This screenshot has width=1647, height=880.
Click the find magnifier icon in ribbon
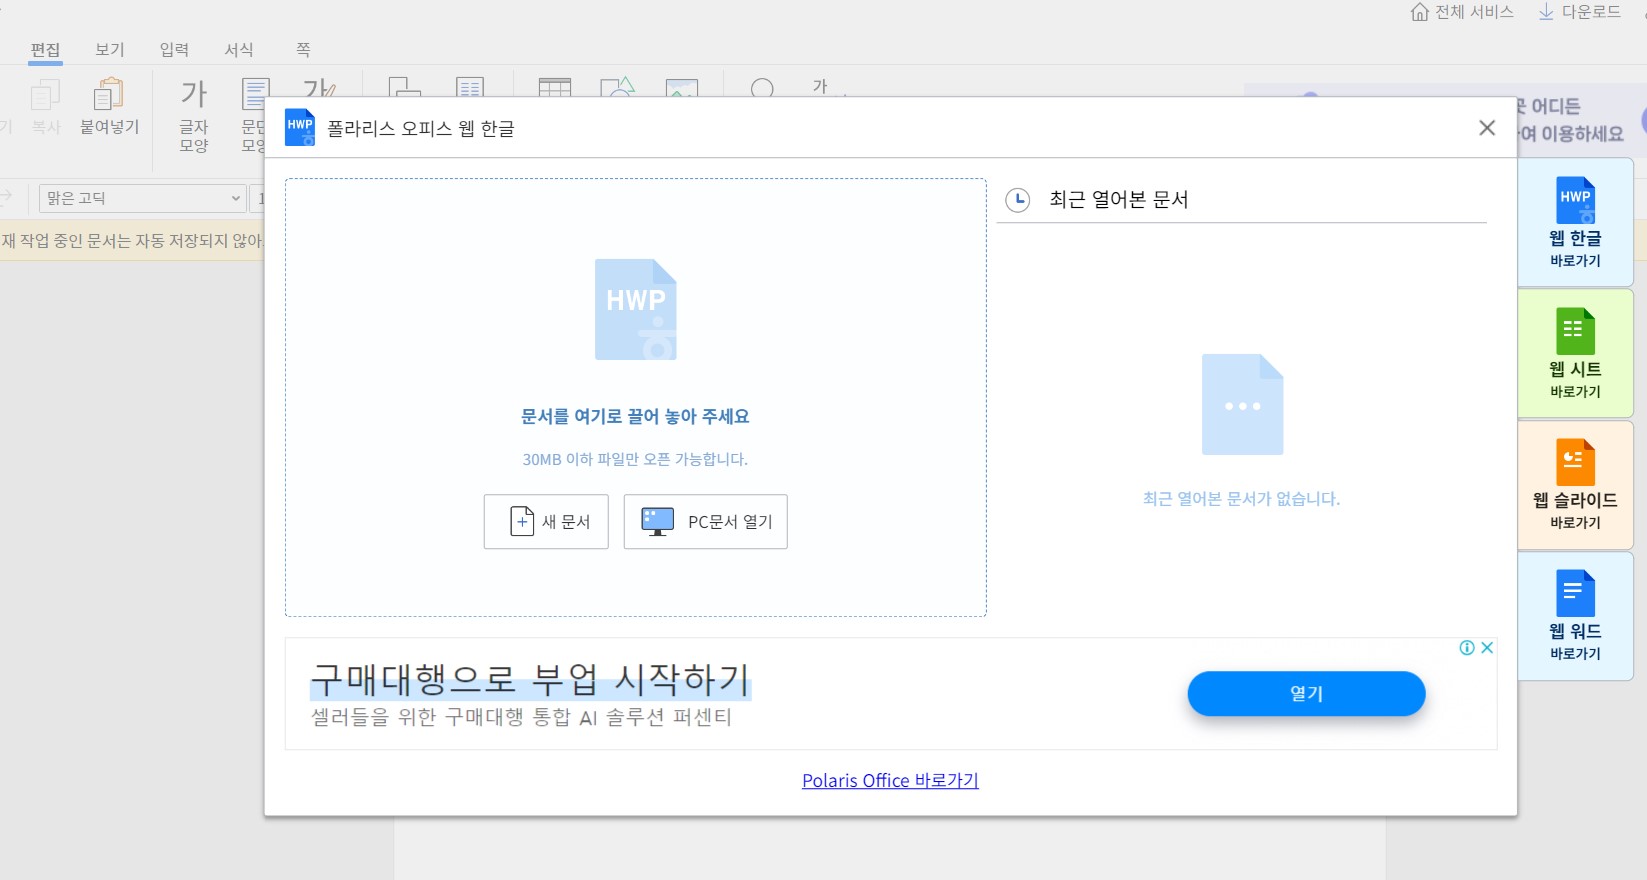click(763, 88)
